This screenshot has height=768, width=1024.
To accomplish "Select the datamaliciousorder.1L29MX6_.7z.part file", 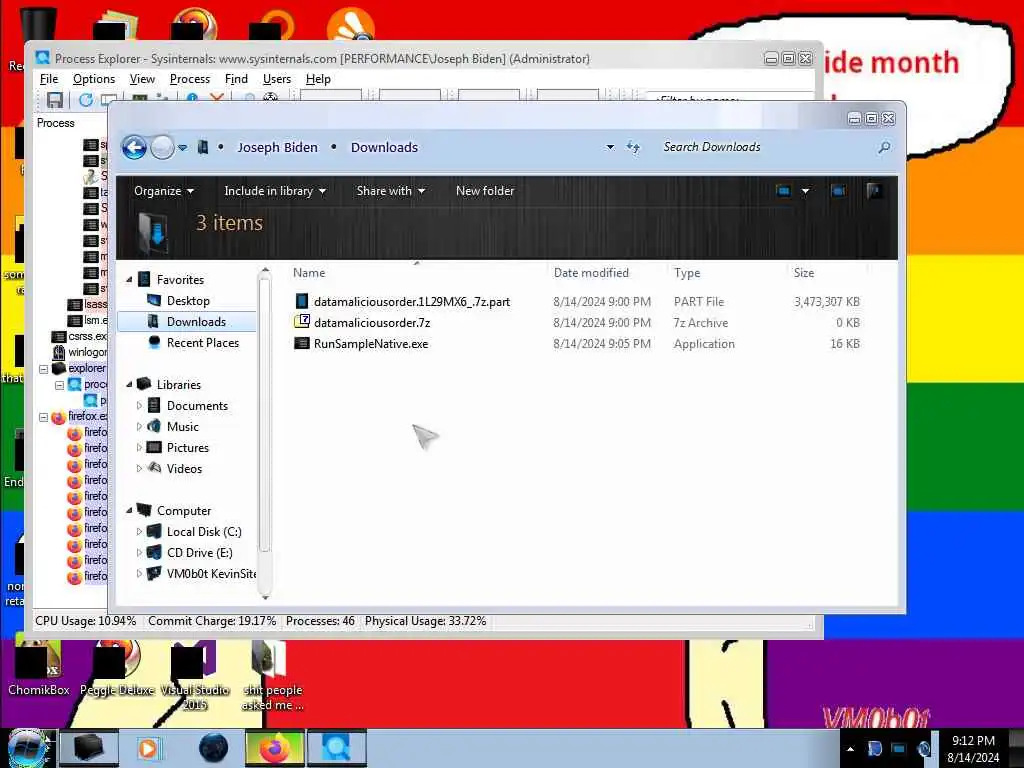I will coord(412,302).
